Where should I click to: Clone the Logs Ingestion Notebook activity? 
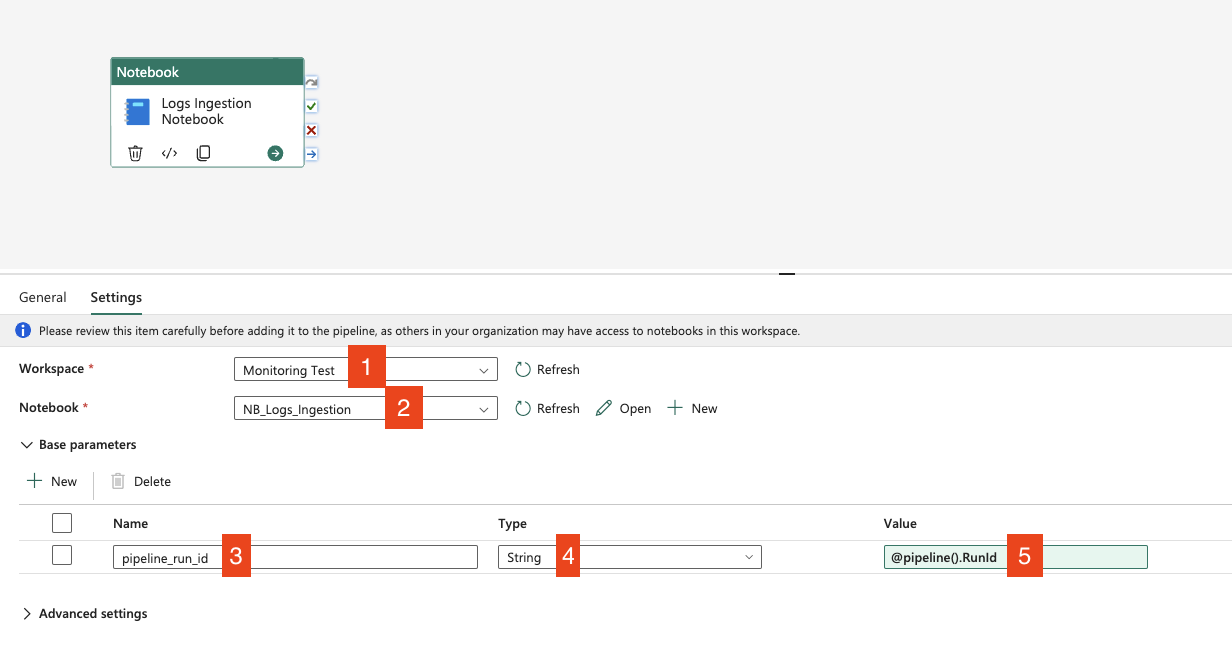tap(203, 153)
